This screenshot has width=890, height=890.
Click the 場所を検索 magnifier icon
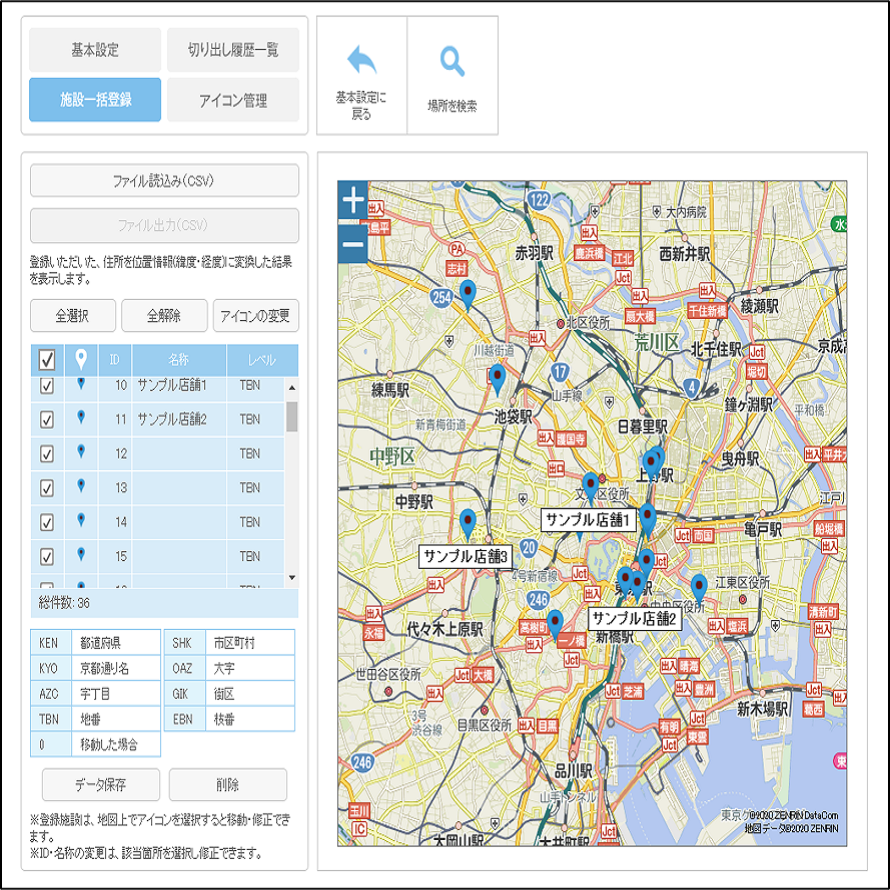tap(452, 63)
